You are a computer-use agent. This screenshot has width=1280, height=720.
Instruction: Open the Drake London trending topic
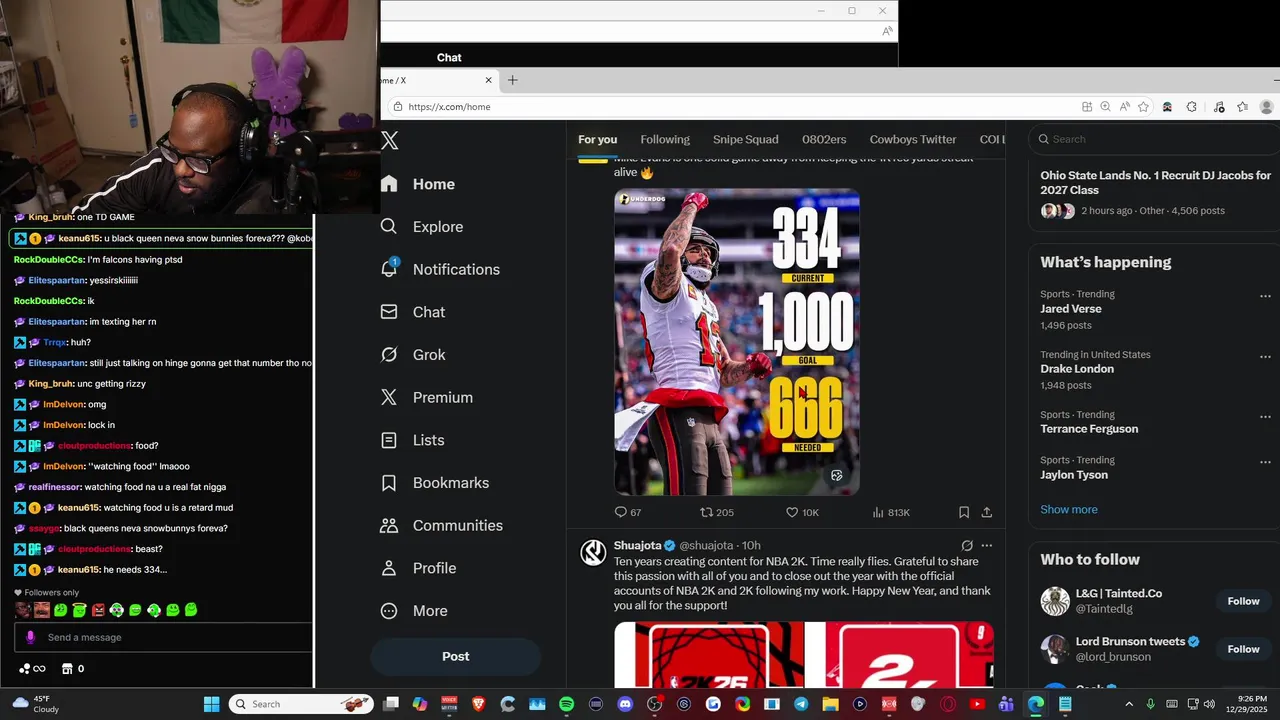[1077, 369]
